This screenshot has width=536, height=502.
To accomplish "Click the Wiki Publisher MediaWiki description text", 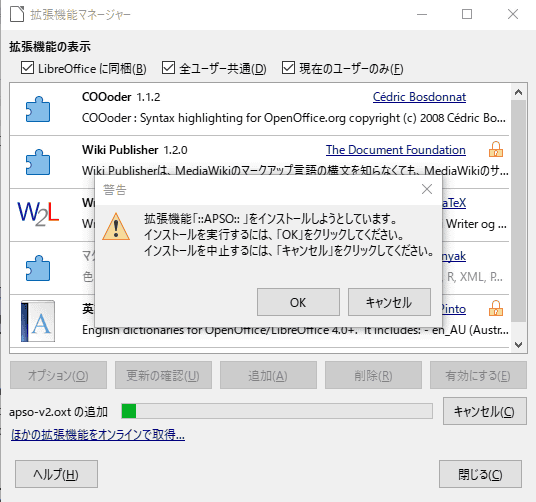I will pyautogui.click(x=295, y=170).
